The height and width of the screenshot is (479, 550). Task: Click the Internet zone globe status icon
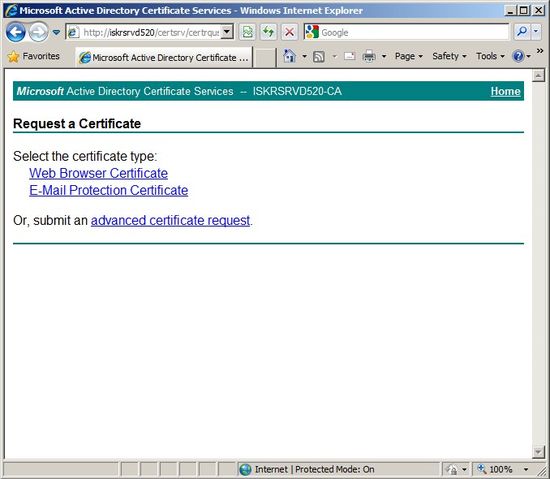click(x=246, y=470)
